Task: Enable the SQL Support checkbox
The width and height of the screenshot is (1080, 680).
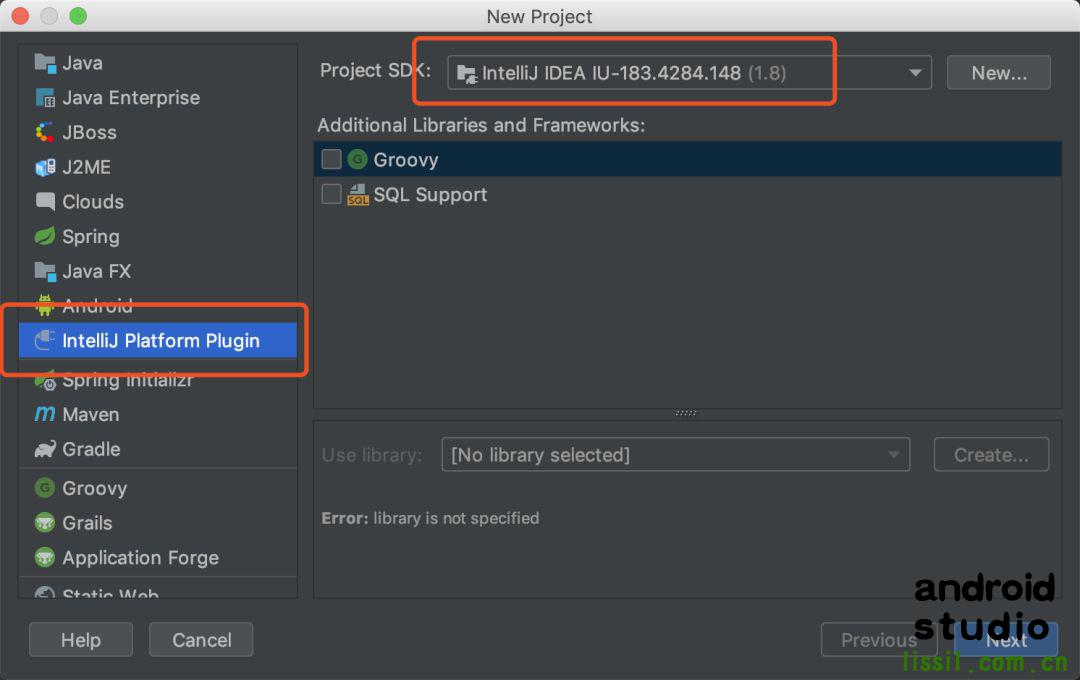Action: pos(331,194)
